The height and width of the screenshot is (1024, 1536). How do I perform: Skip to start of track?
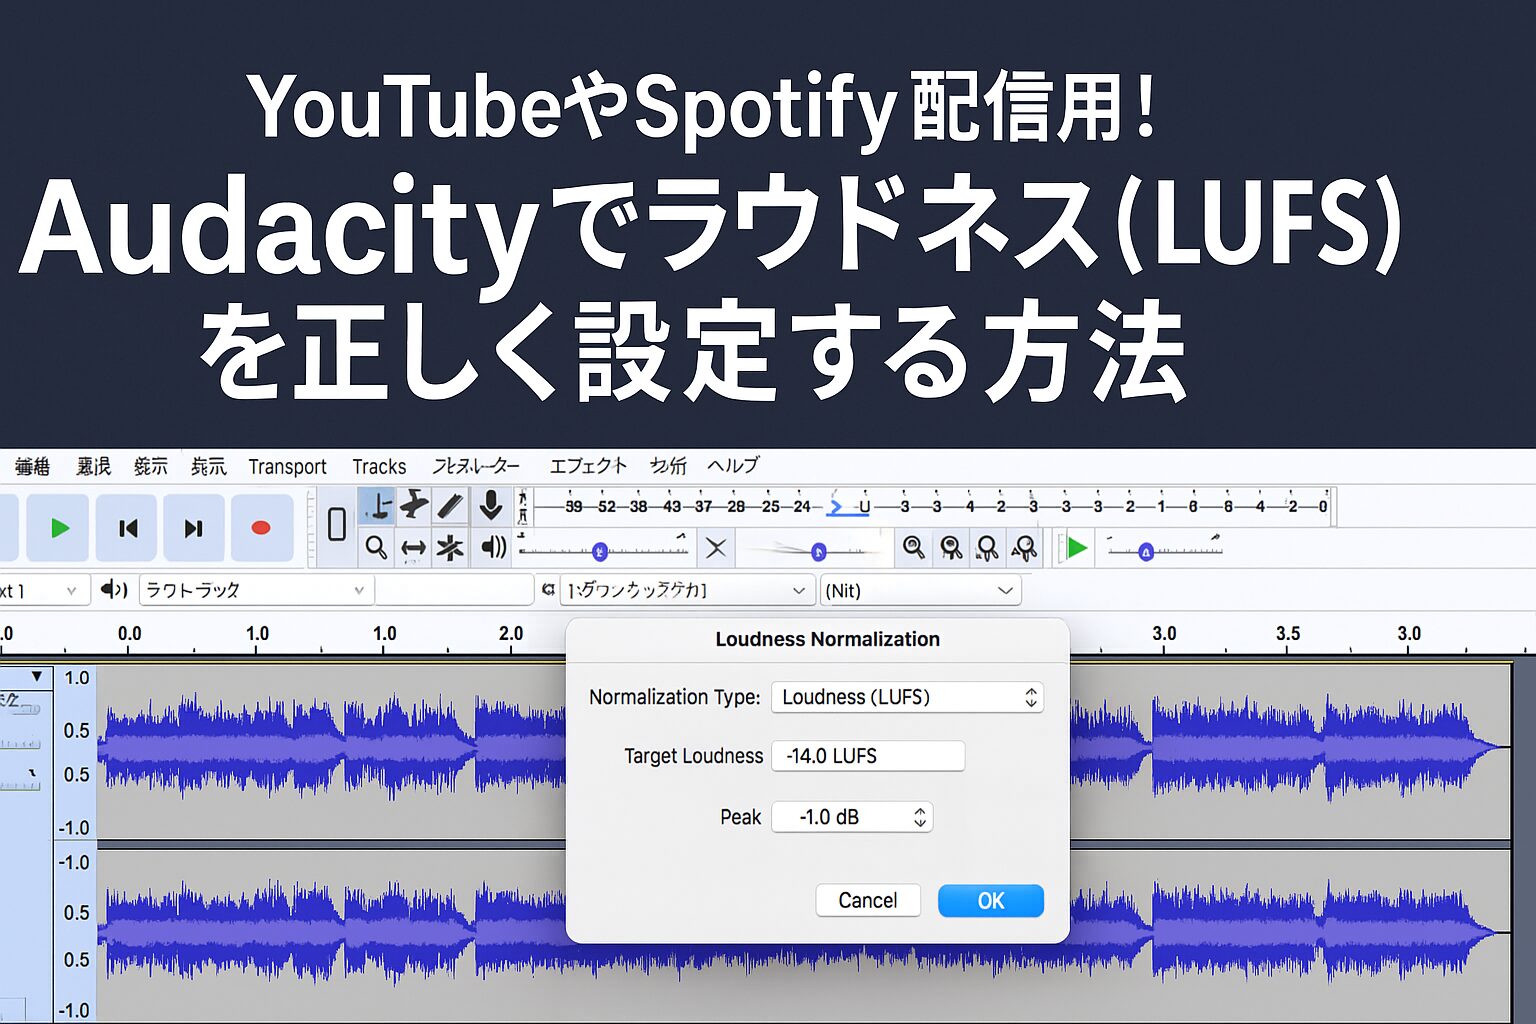coord(127,528)
